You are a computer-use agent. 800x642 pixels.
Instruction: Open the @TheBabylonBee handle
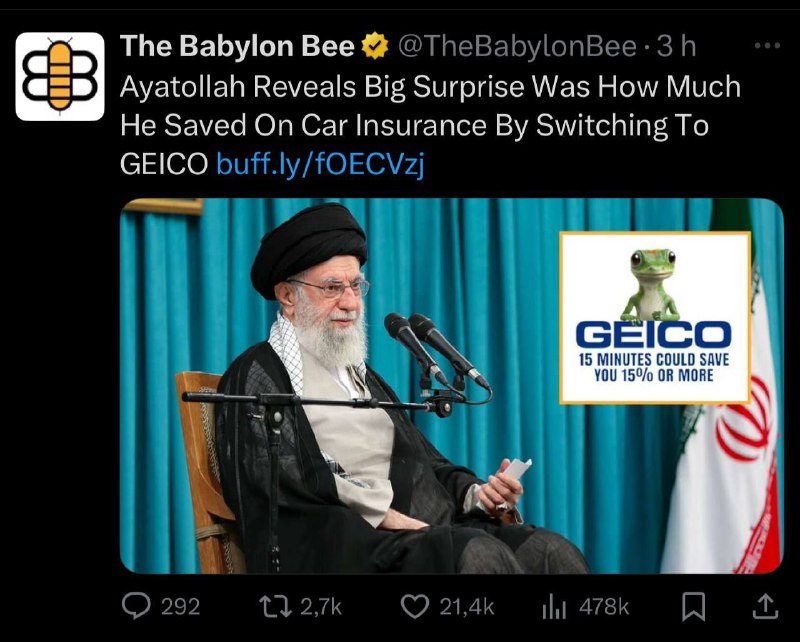pos(517,46)
